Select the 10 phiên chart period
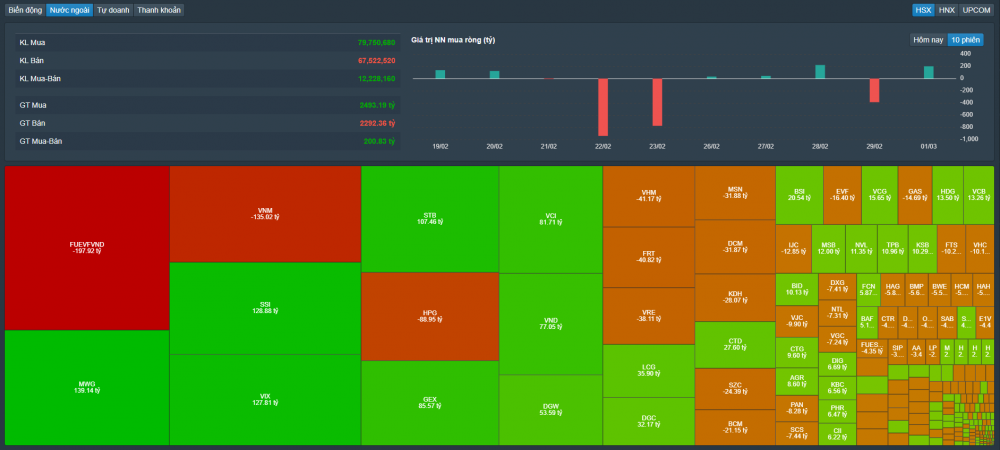Image resolution: width=1000 pixels, height=450 pixels. pyautogui.click(x=965, y=40)
